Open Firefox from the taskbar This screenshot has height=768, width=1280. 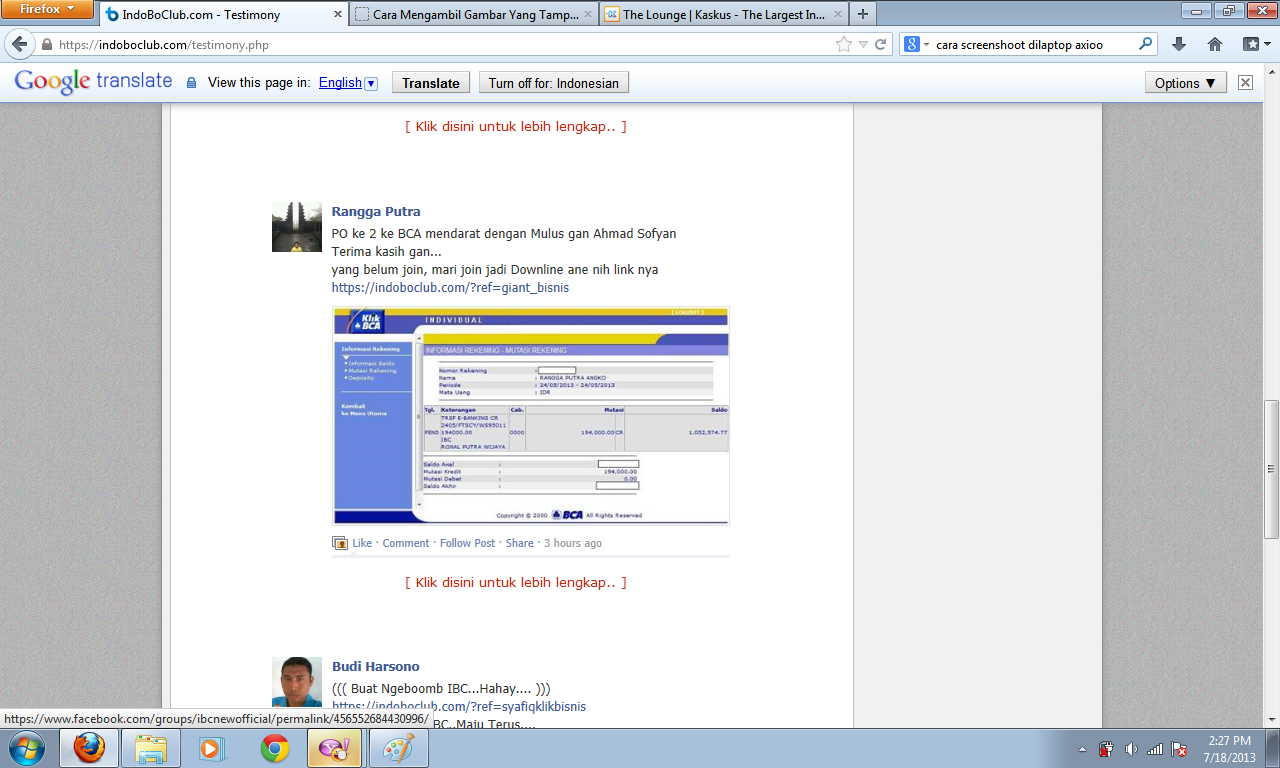pyautogui.click(x=89, y=748)
